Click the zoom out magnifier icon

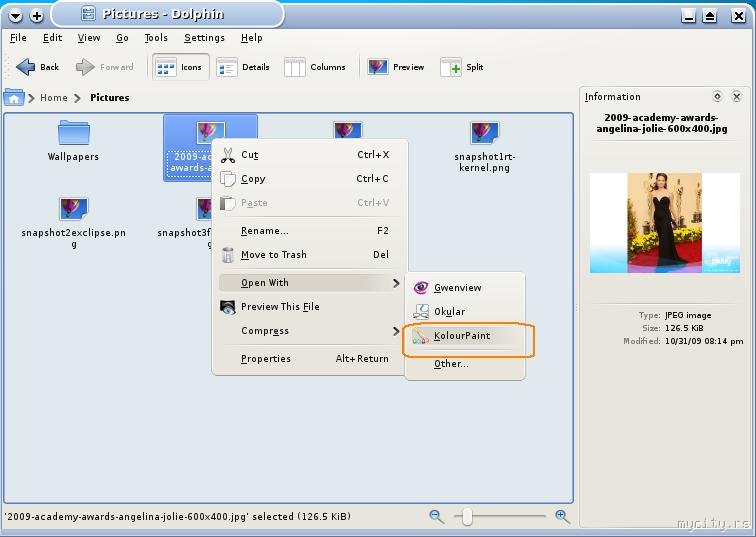coord(436,517)
